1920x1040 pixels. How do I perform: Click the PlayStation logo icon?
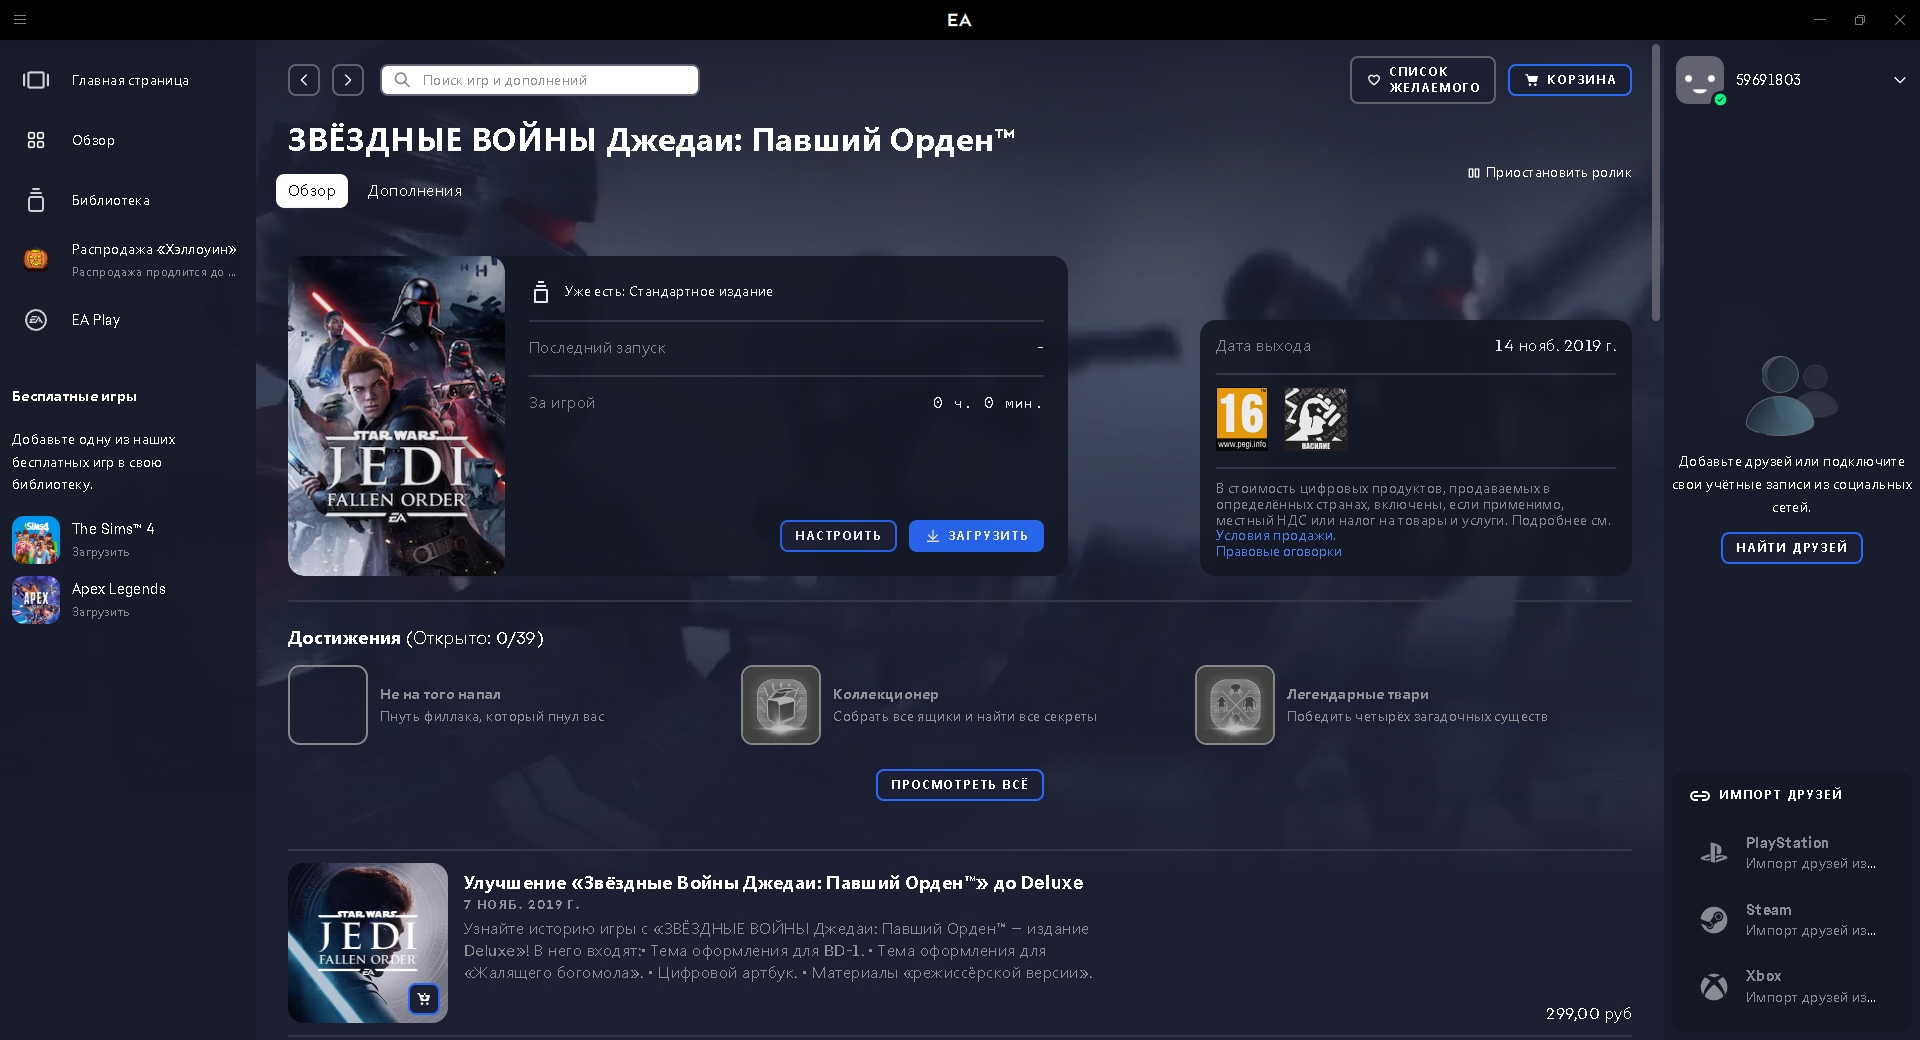click(x=1714, y=853)
